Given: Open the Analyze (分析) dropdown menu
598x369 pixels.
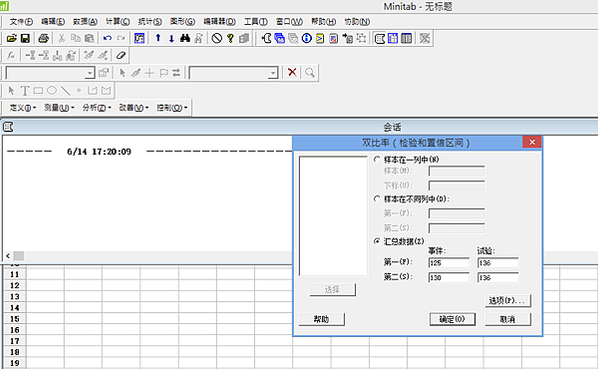Looking at the screenshot, I should pyautogui.click(x=97, y=108).
